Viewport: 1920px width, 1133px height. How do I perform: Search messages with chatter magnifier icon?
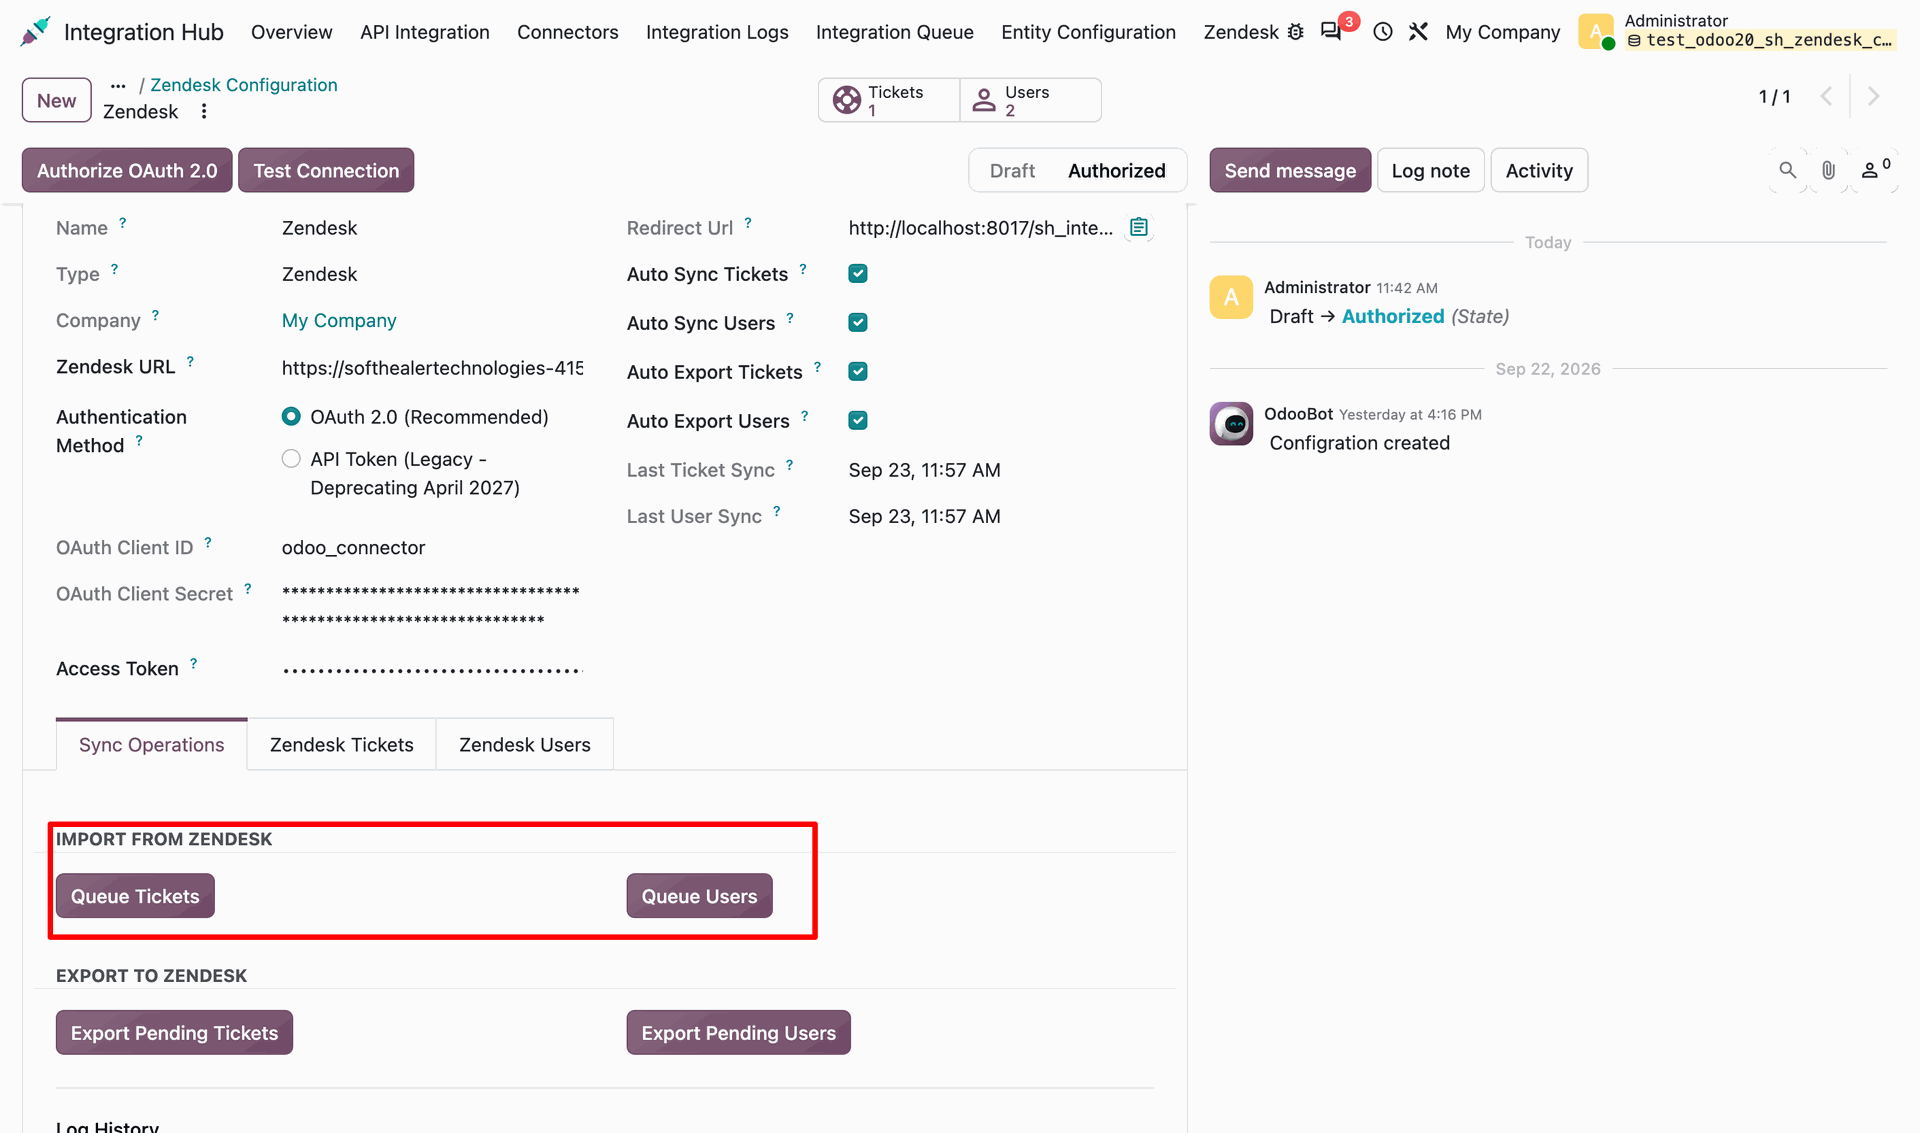pyautogui.click(x=1787, y=170)
